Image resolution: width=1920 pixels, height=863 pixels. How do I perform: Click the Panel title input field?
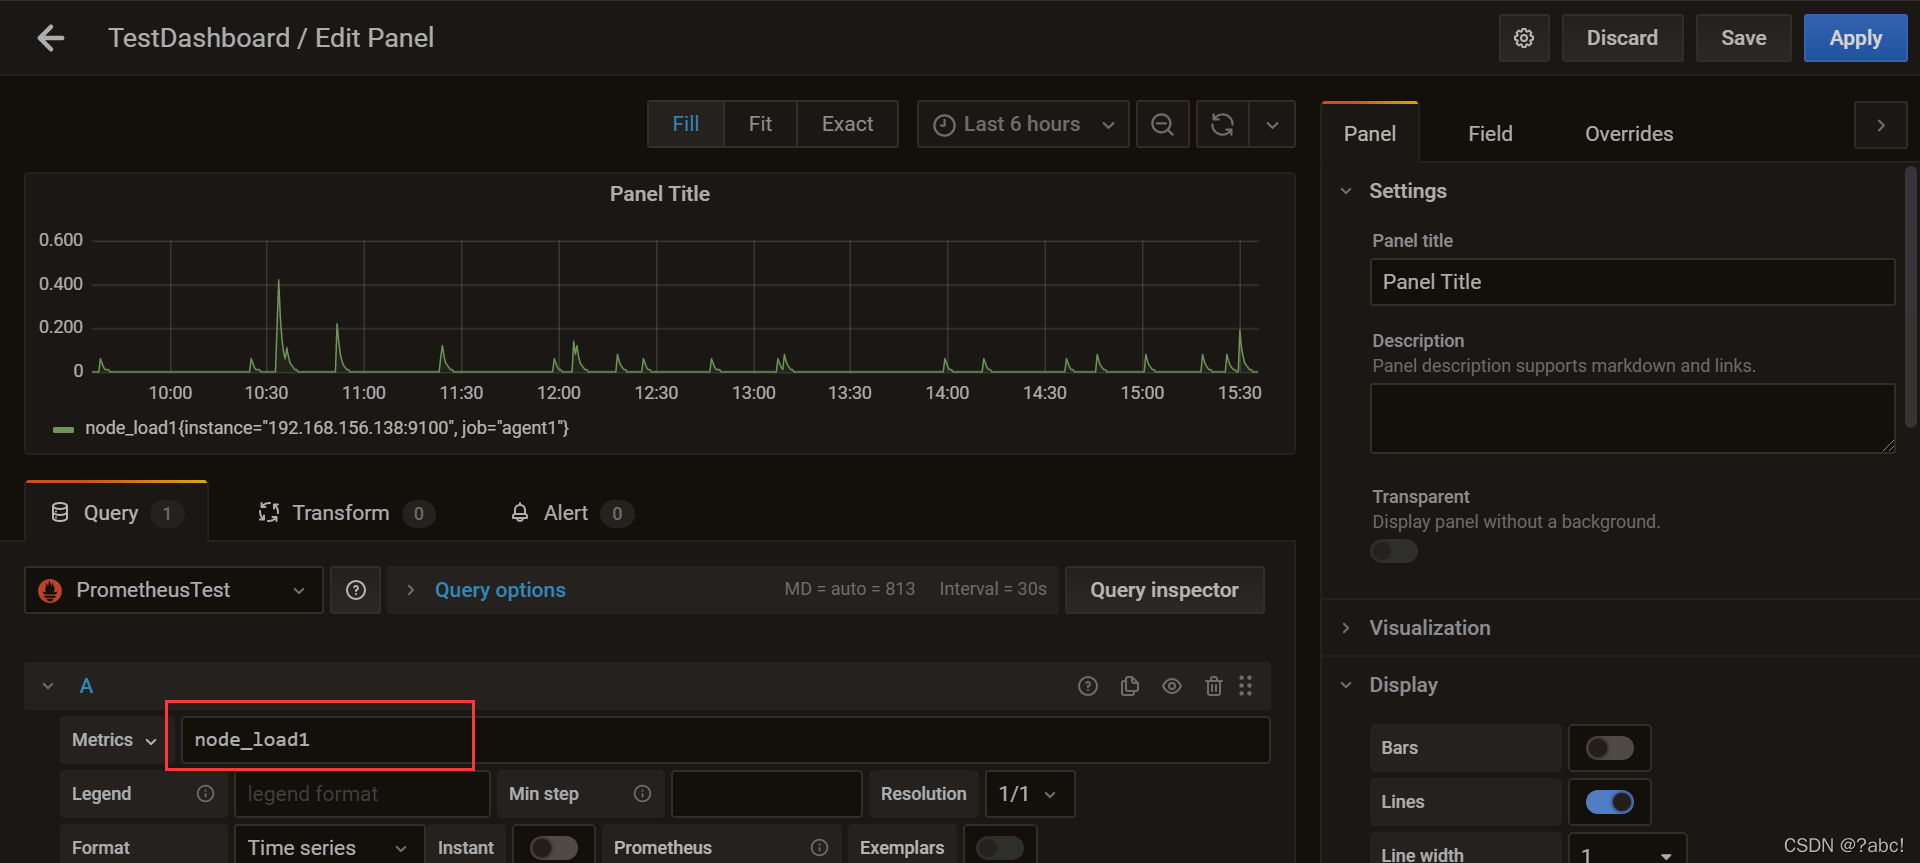point(1632,282)
